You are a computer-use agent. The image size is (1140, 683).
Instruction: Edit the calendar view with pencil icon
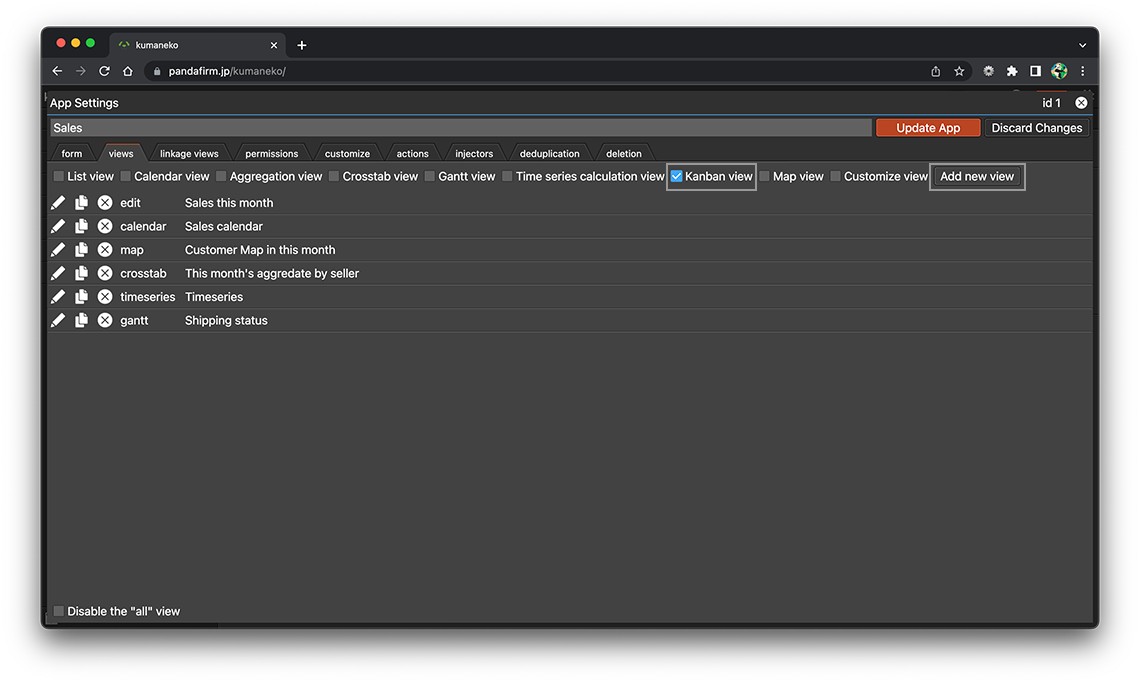[x=58, y=226]
